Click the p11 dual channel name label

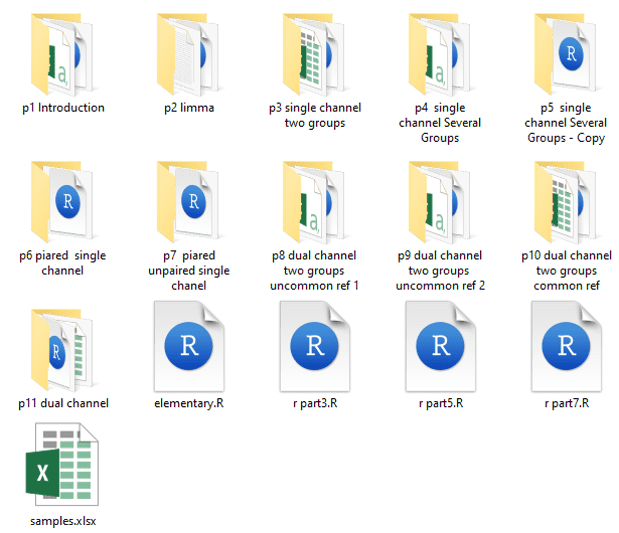(63, 403)
